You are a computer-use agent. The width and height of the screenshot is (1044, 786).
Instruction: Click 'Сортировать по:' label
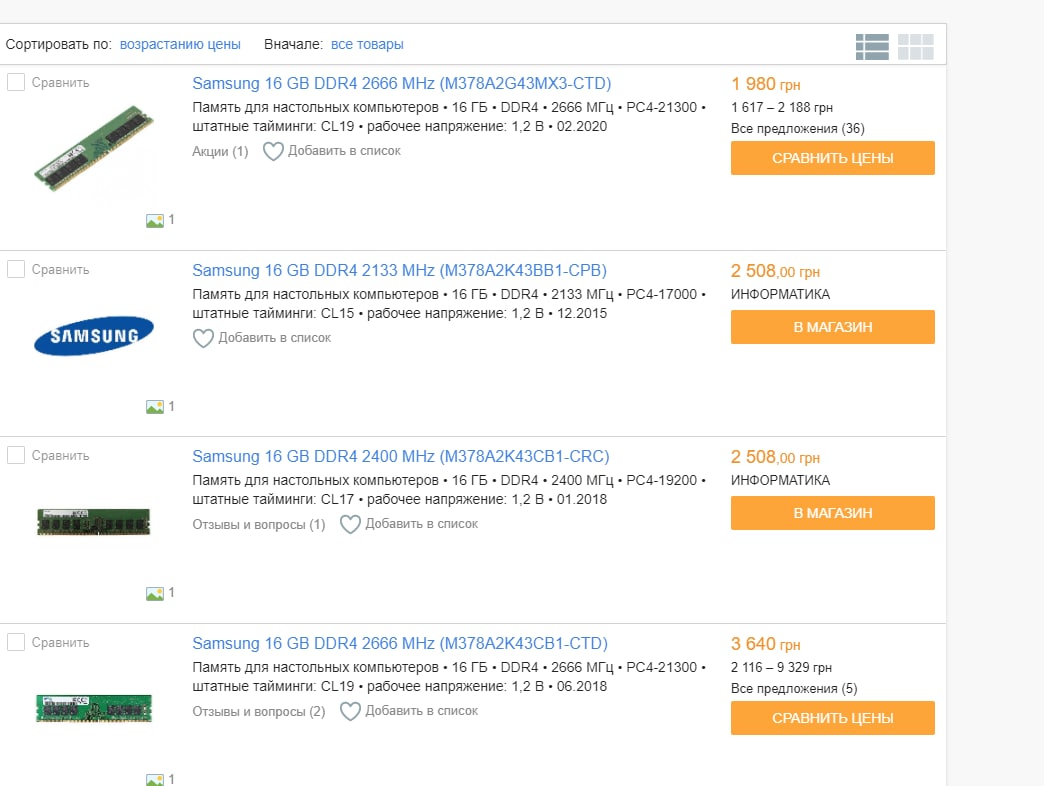(59, 44)
